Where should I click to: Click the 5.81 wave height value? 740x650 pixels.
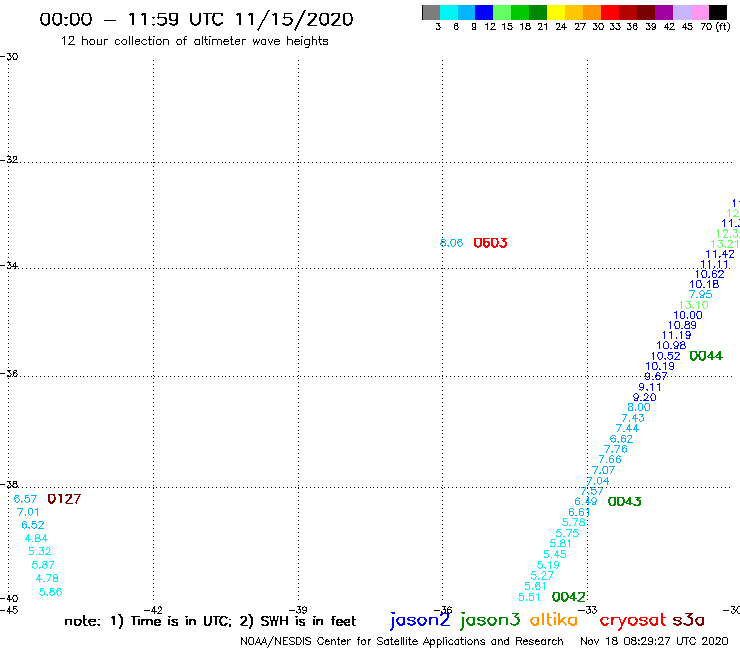click(x=560, y=543)
